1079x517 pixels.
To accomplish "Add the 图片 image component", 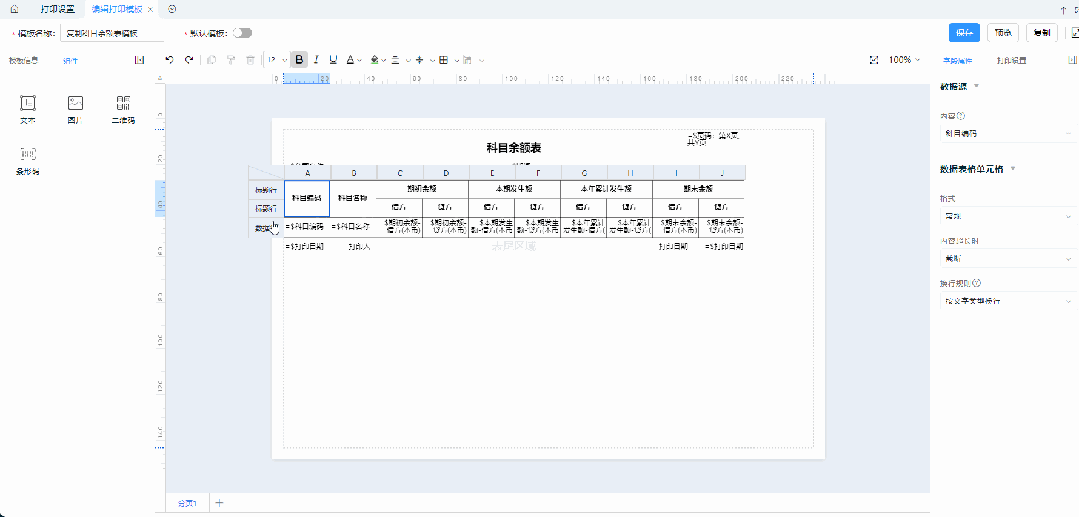I will (75, 109).
